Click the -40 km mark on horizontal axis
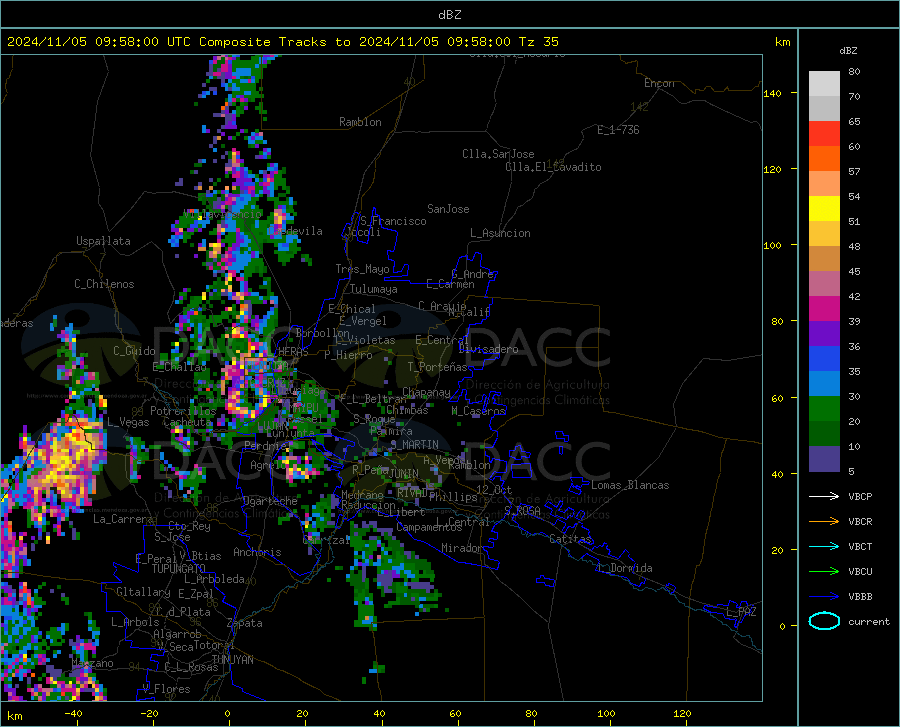 73,713
